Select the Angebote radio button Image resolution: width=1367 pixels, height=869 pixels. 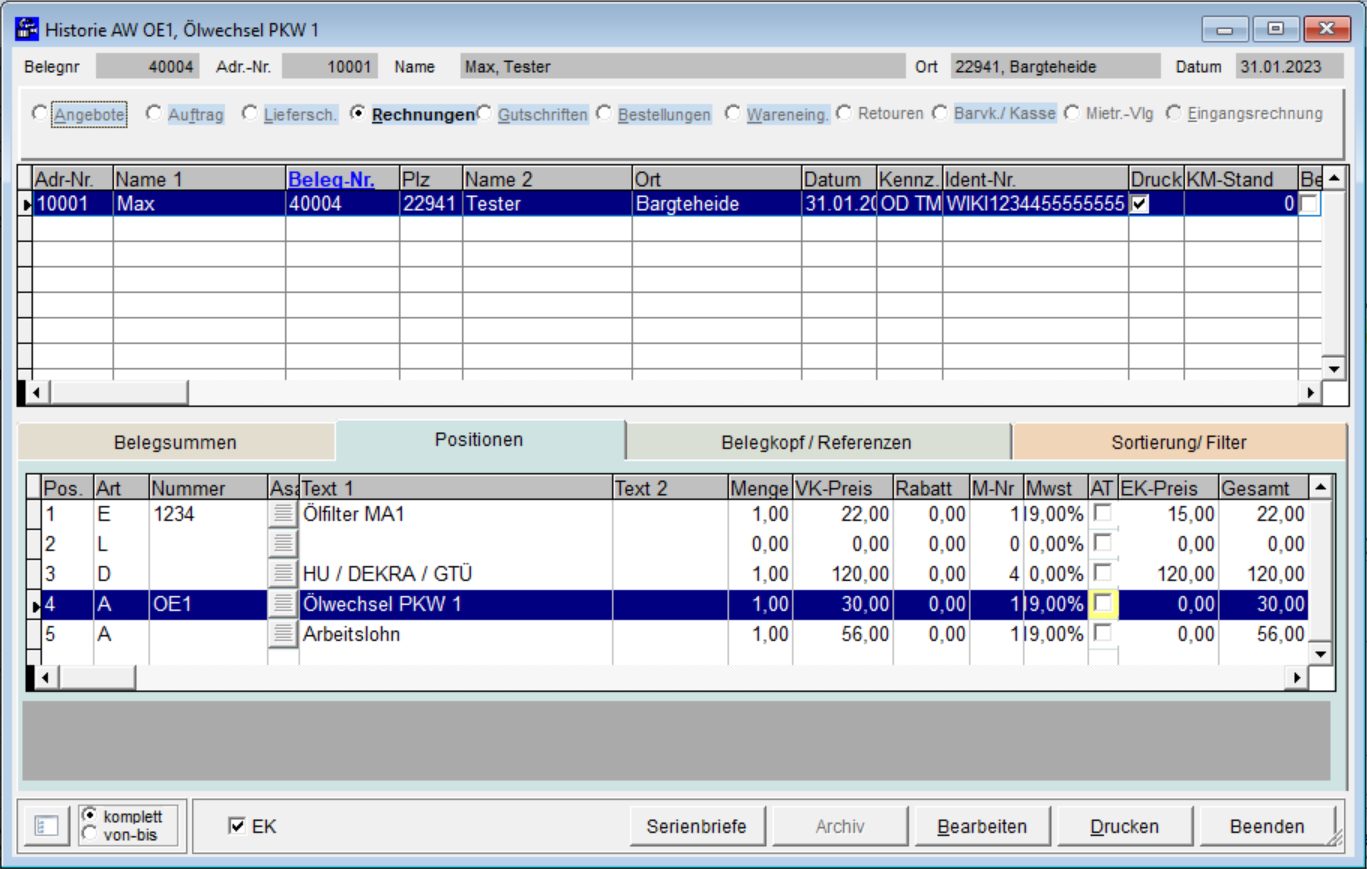pos(39,114)
